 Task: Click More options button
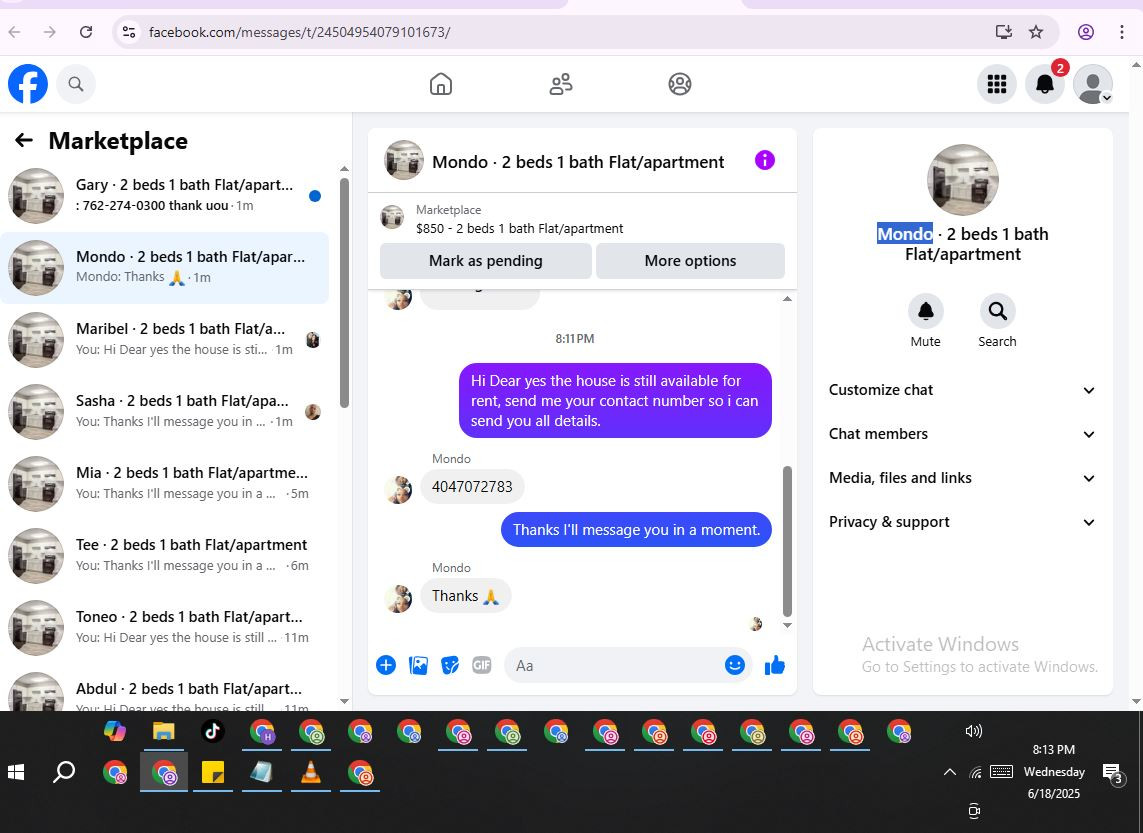[690, 261]
